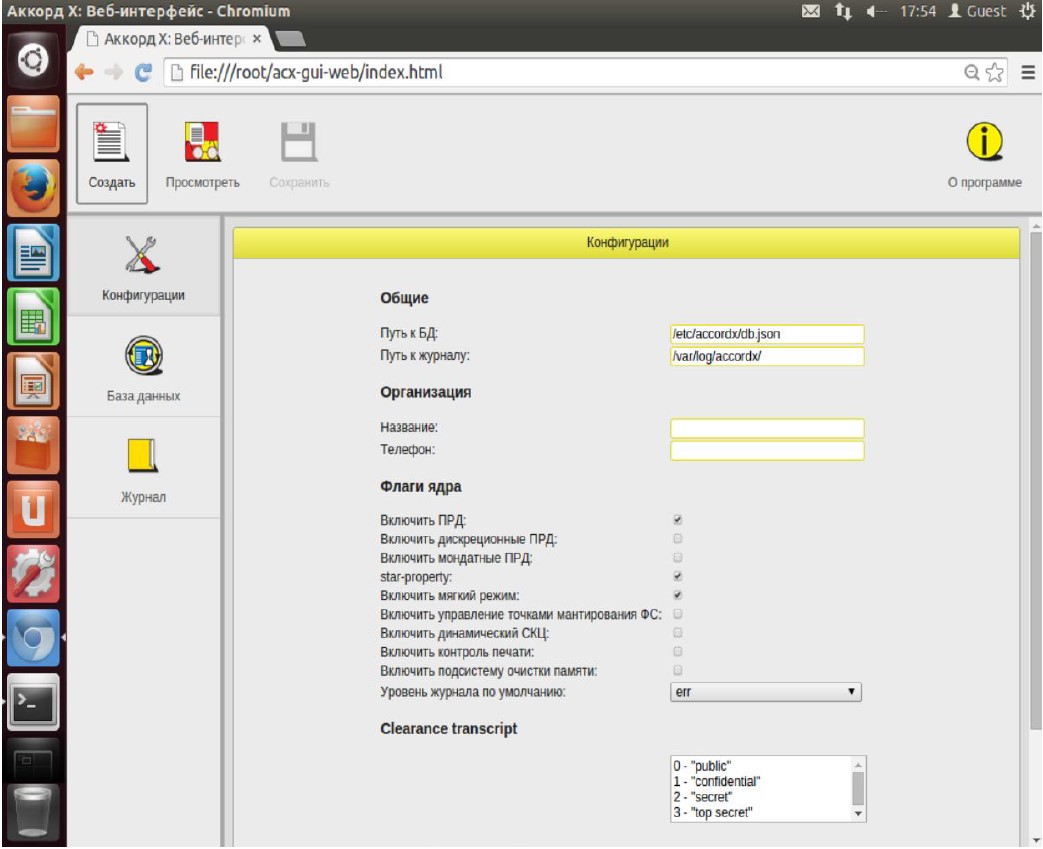Image resolution: width=1043 pixels, height=849 pixels.
Task: Launch LibreOffice Writer from the dock
Action: [33, 253]
